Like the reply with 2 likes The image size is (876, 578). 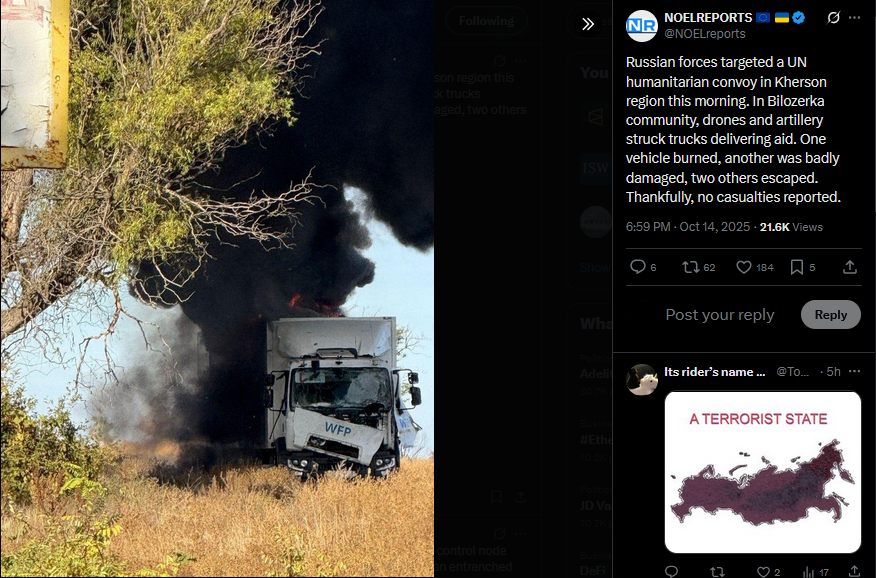coord(768,571)
